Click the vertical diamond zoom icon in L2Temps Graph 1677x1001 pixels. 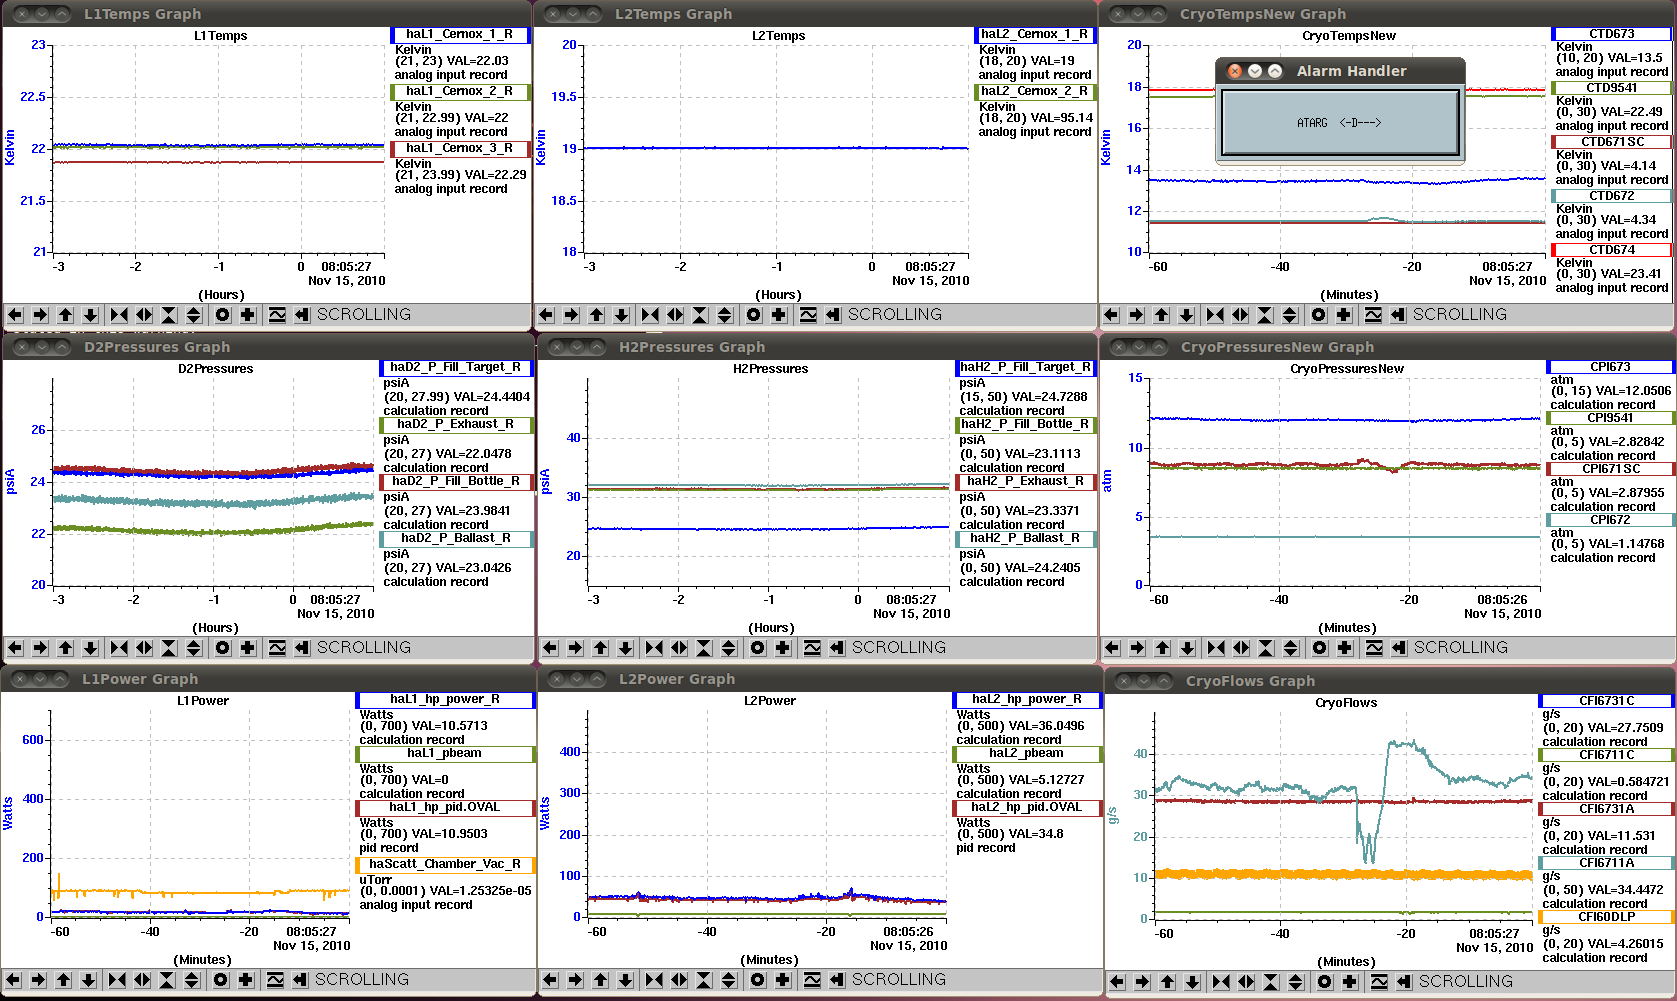pyautogui.click(x=725, y=315)
